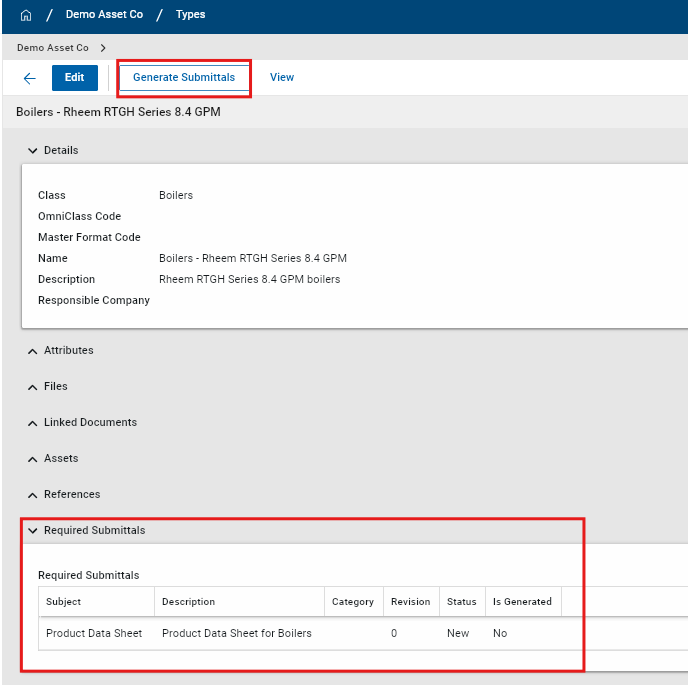The height and width of the screenshot is (685, 688).
Task: Open Demo Asset Co breadcrumb in header
Action: (104, 15)
